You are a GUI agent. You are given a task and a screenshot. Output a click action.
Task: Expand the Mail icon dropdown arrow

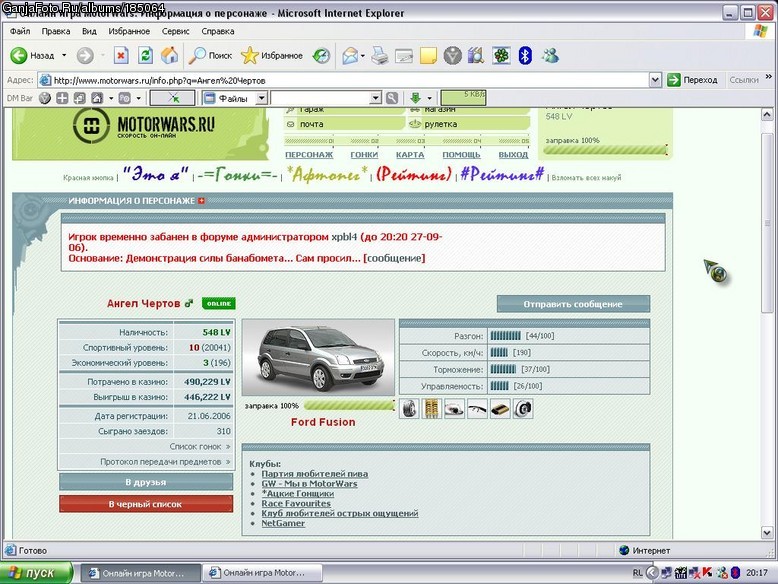tap(363, 56)
